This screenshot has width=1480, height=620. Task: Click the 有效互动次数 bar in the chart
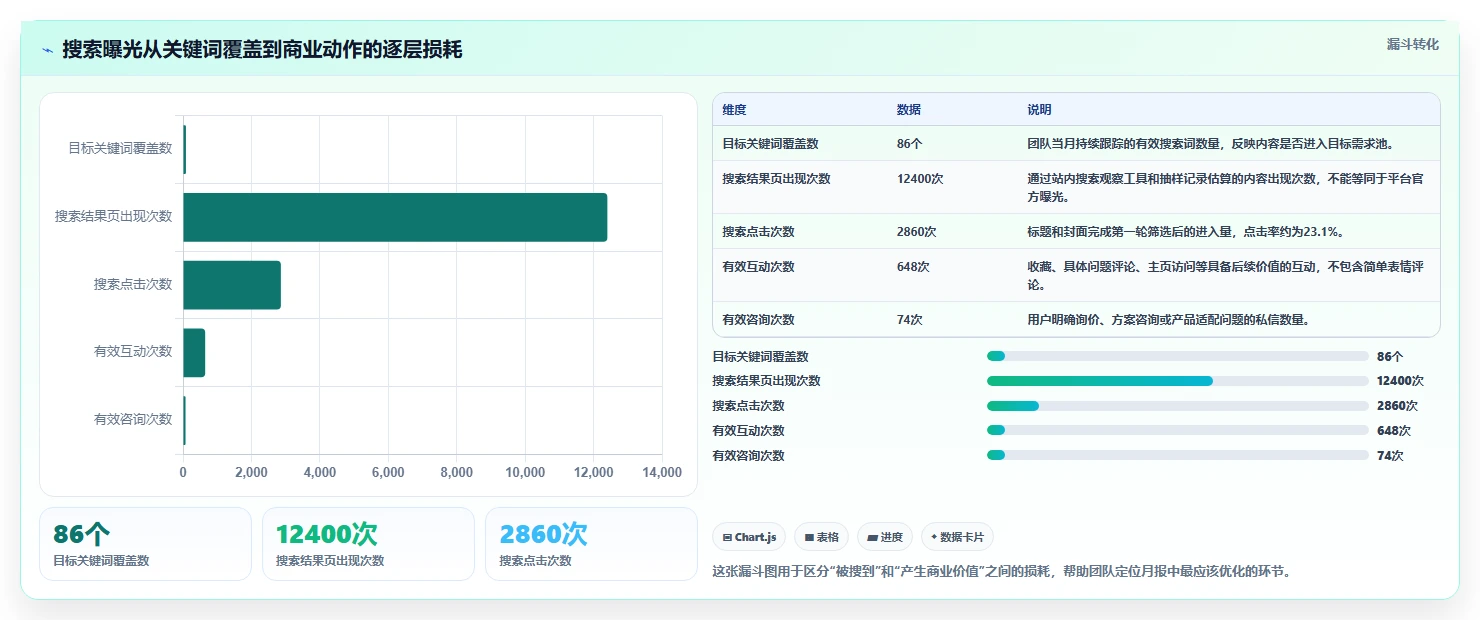tap(194, 352)
